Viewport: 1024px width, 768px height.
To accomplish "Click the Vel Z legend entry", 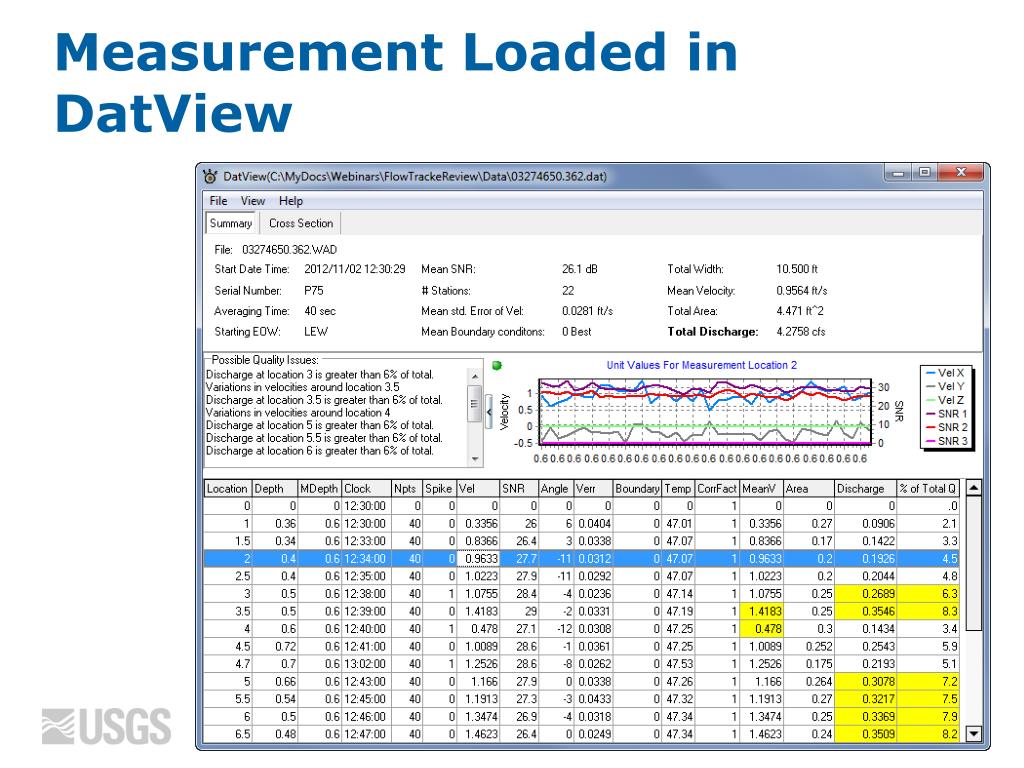I will (x=945, y=400).
